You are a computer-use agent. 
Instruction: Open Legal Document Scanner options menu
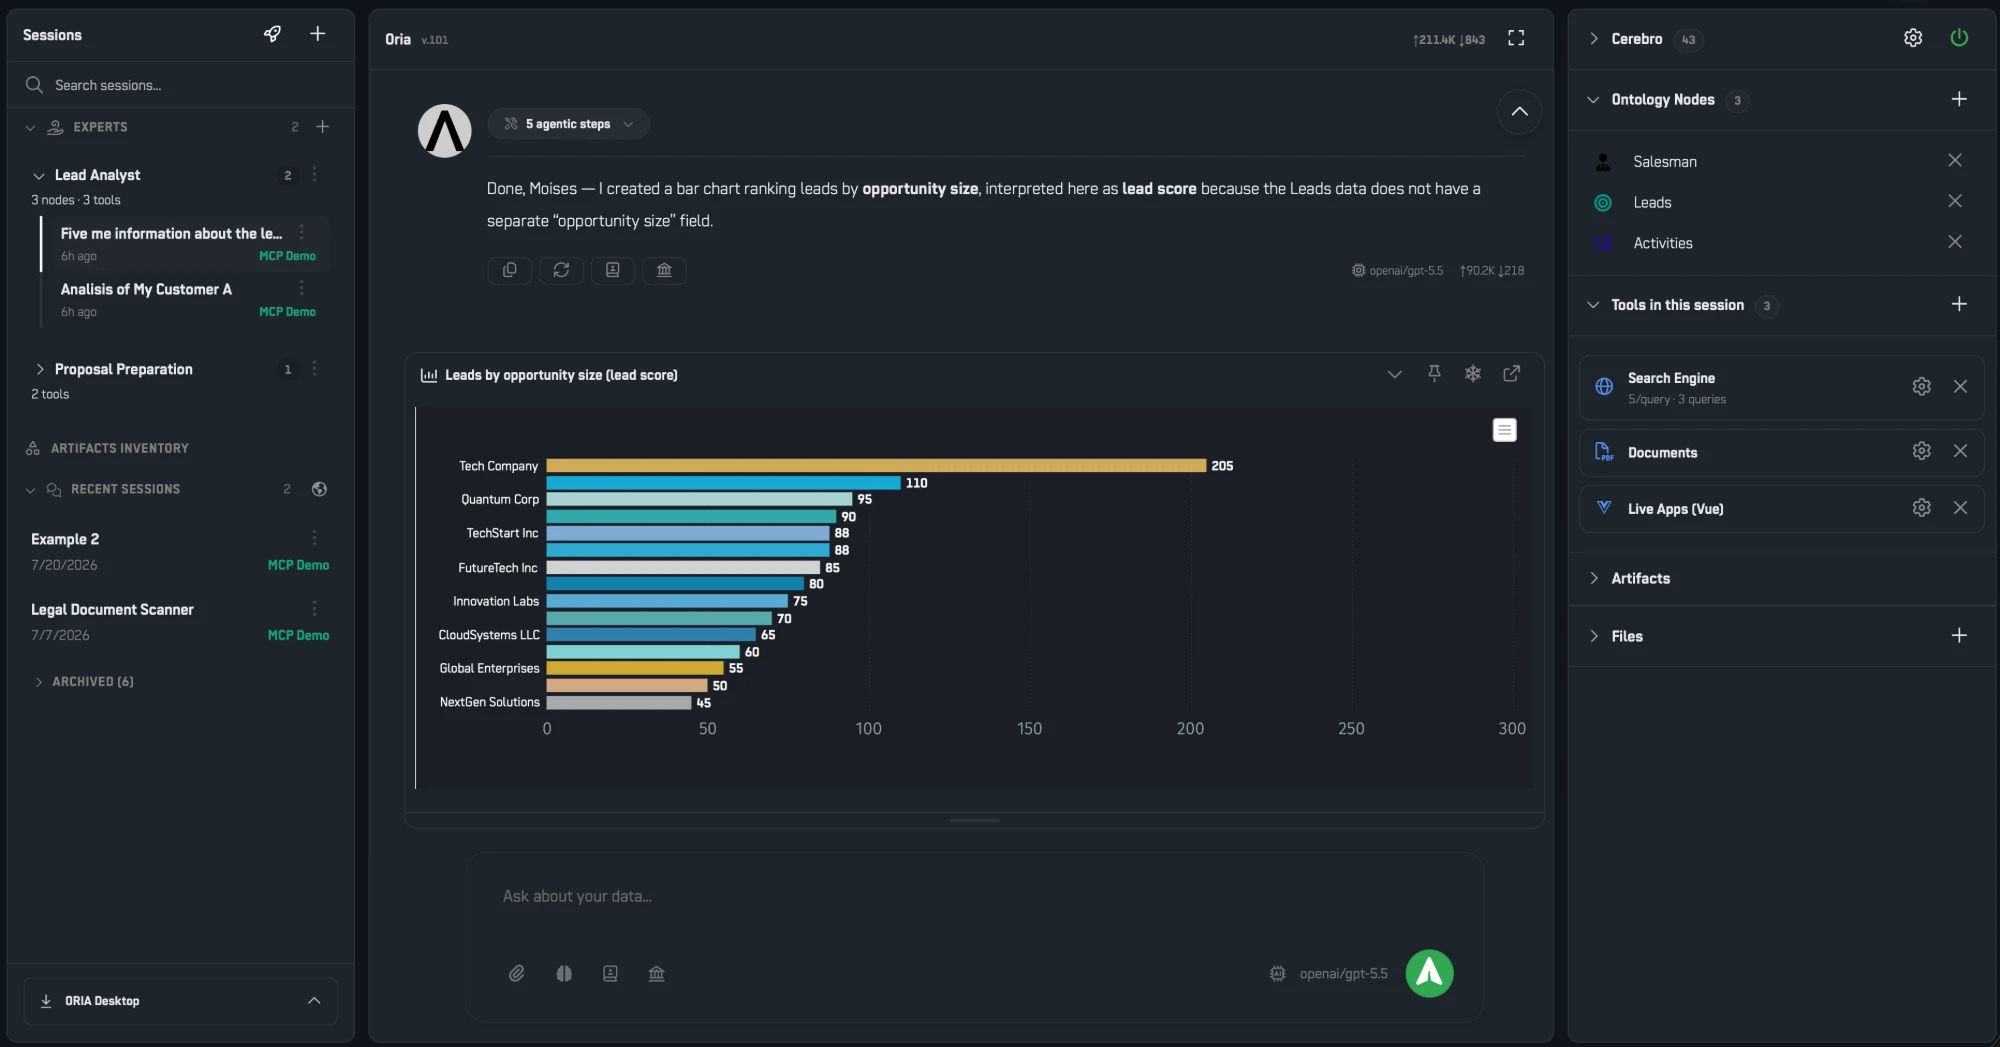tap(315, 608)
